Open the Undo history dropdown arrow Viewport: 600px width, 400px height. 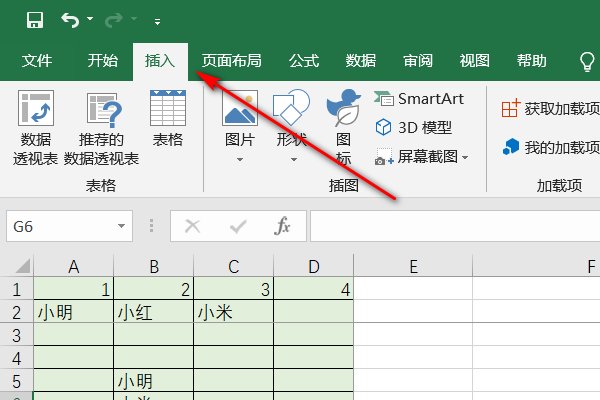tap(90, 18)
